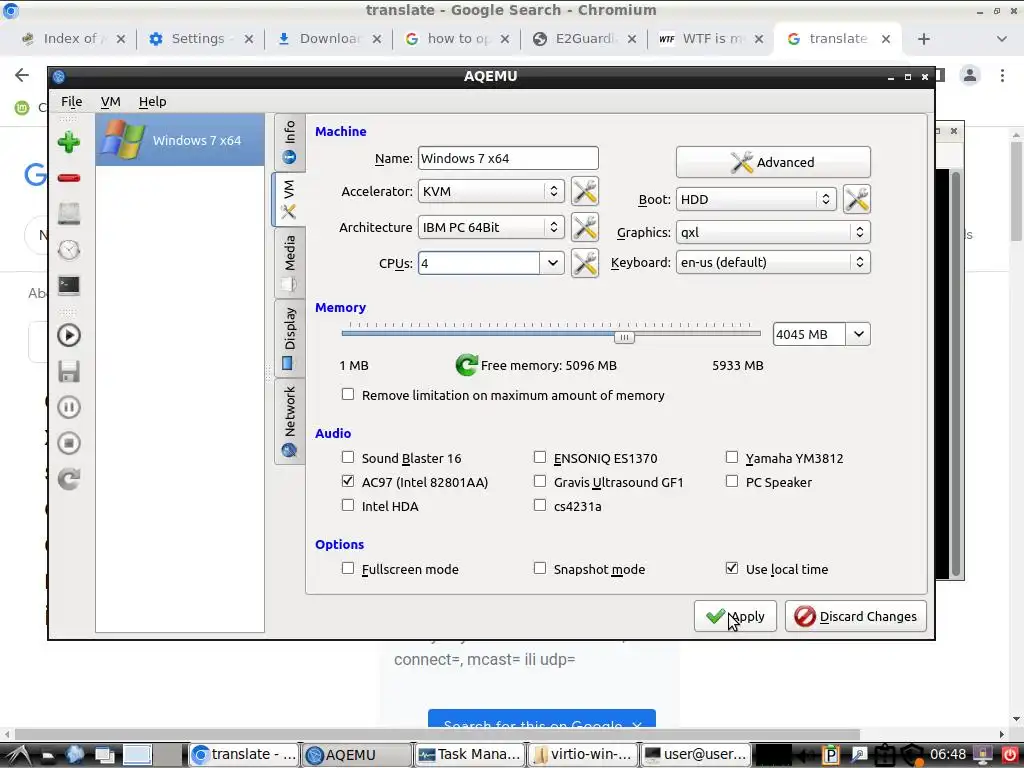1024x768 pixels.
Task: Stop the VM with the stop icon
Action: pos(69,443)
